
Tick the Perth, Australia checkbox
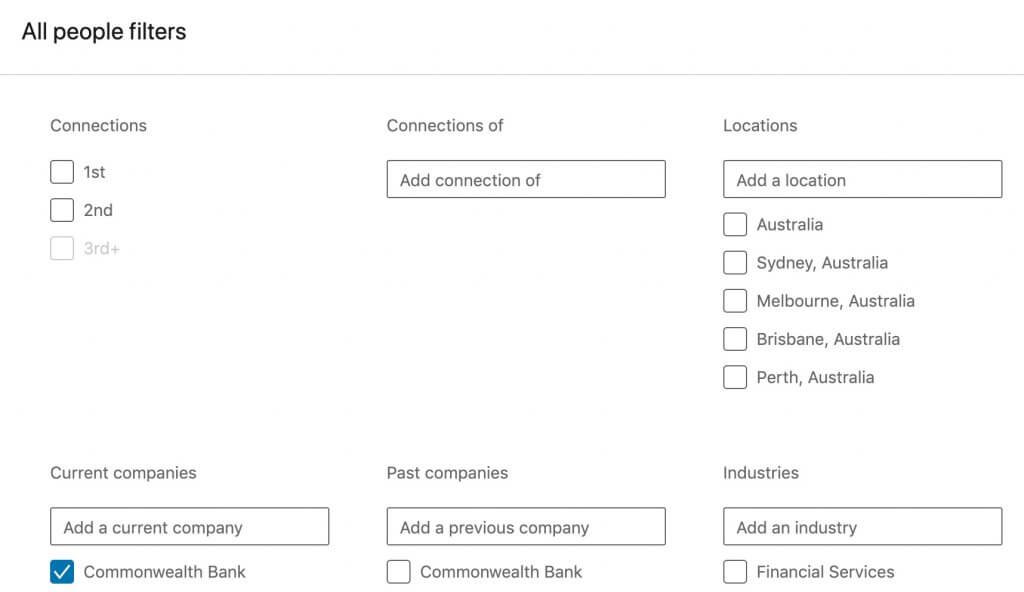tap(735, 377)
